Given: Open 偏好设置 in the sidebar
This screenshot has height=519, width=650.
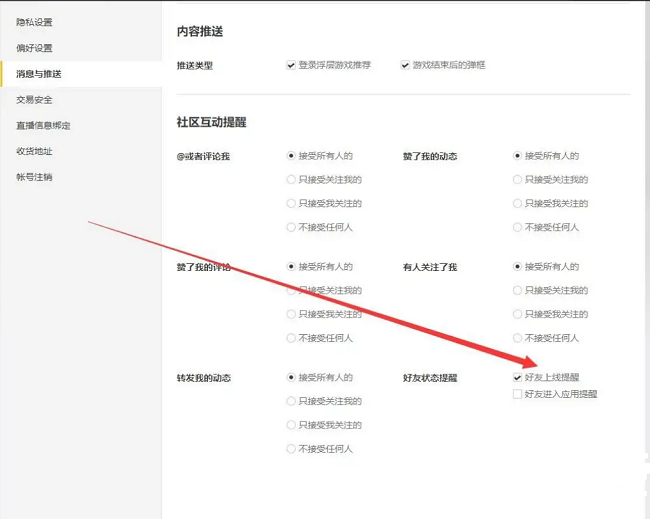Looking at the screenshot, I should [x=34, y=48].
